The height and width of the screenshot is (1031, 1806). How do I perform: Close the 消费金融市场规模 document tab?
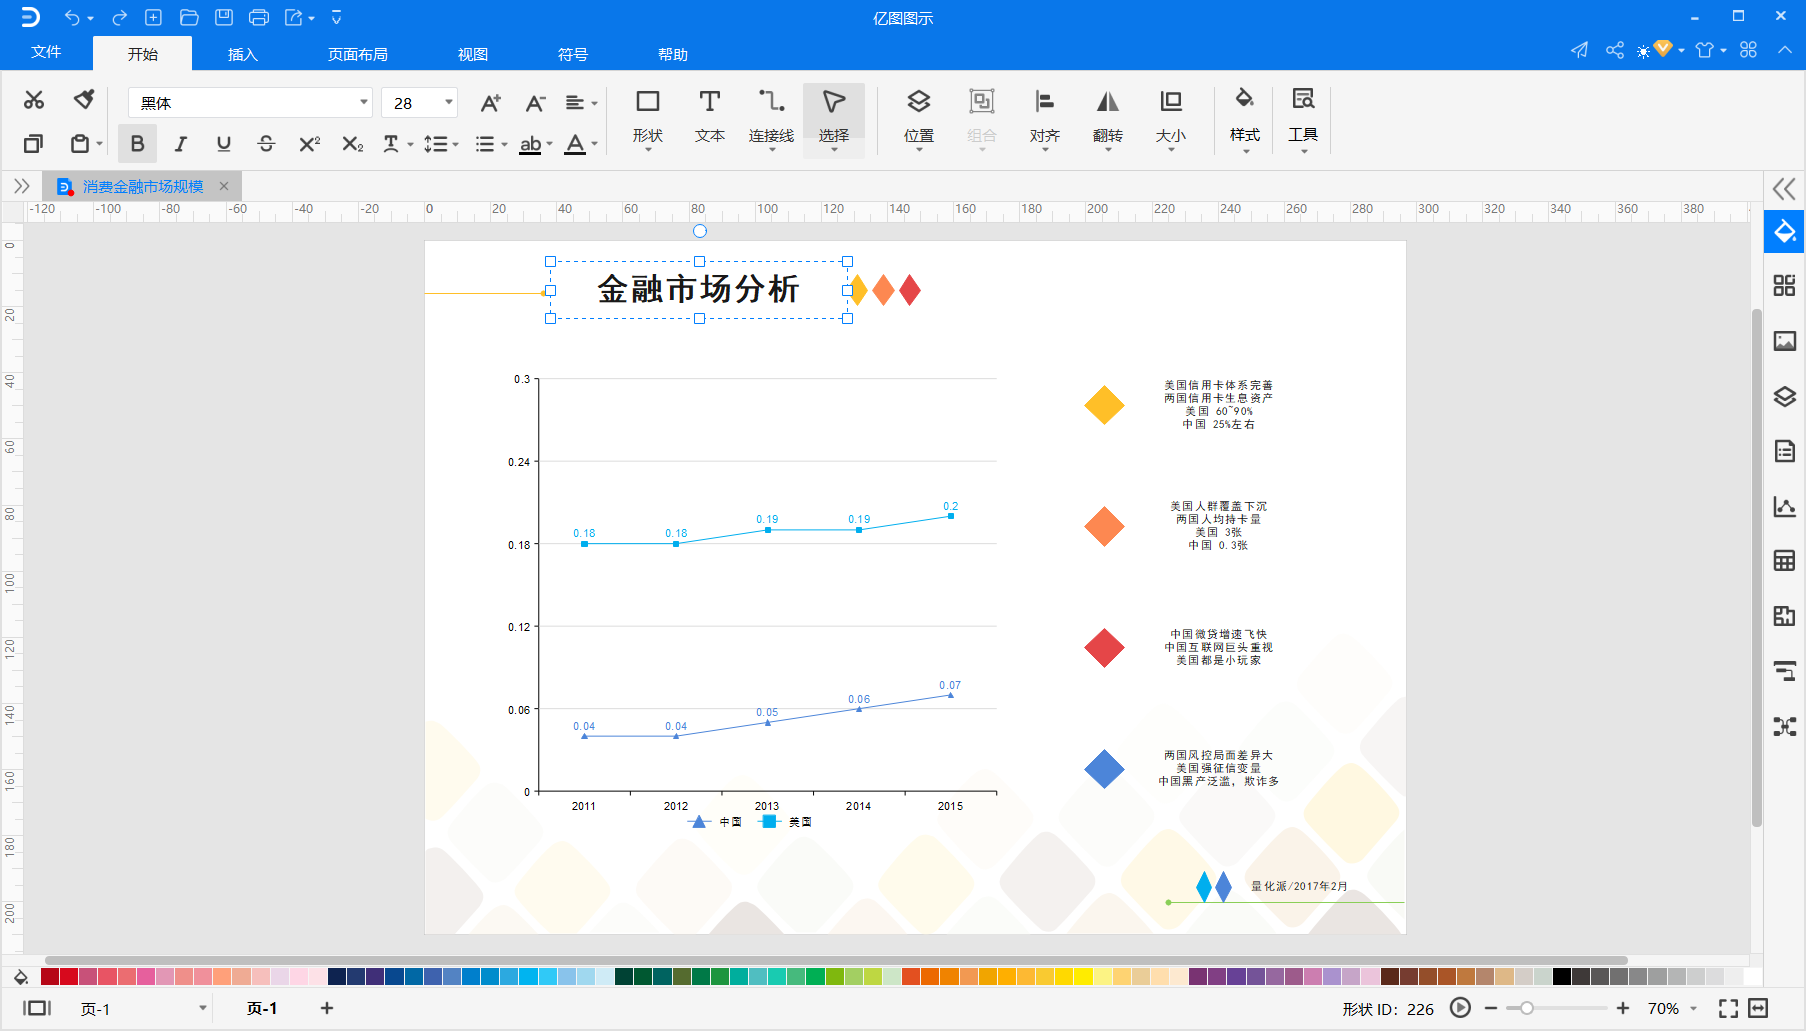point(224,186)
